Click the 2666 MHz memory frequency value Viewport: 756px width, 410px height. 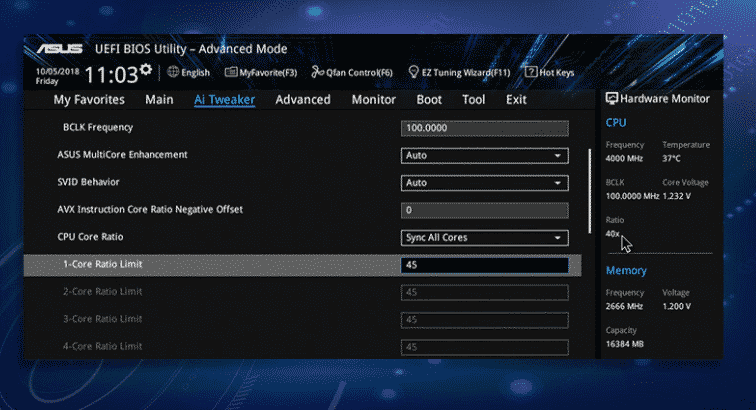[x=624, y=306]
